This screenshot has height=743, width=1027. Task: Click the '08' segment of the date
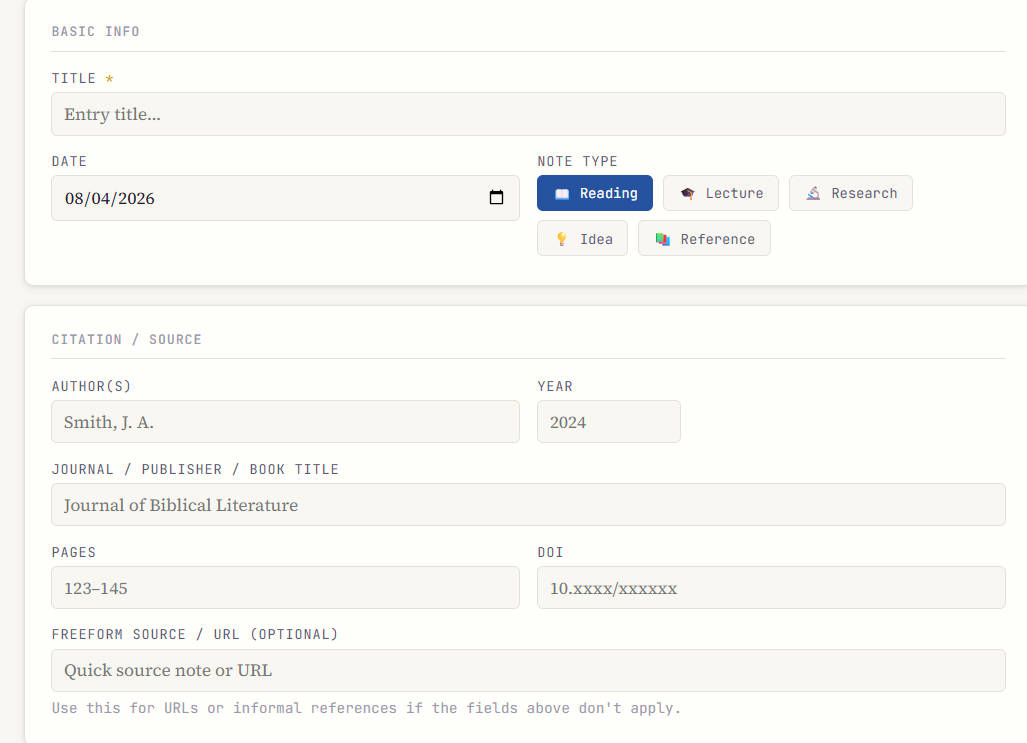tap(75, 198)
